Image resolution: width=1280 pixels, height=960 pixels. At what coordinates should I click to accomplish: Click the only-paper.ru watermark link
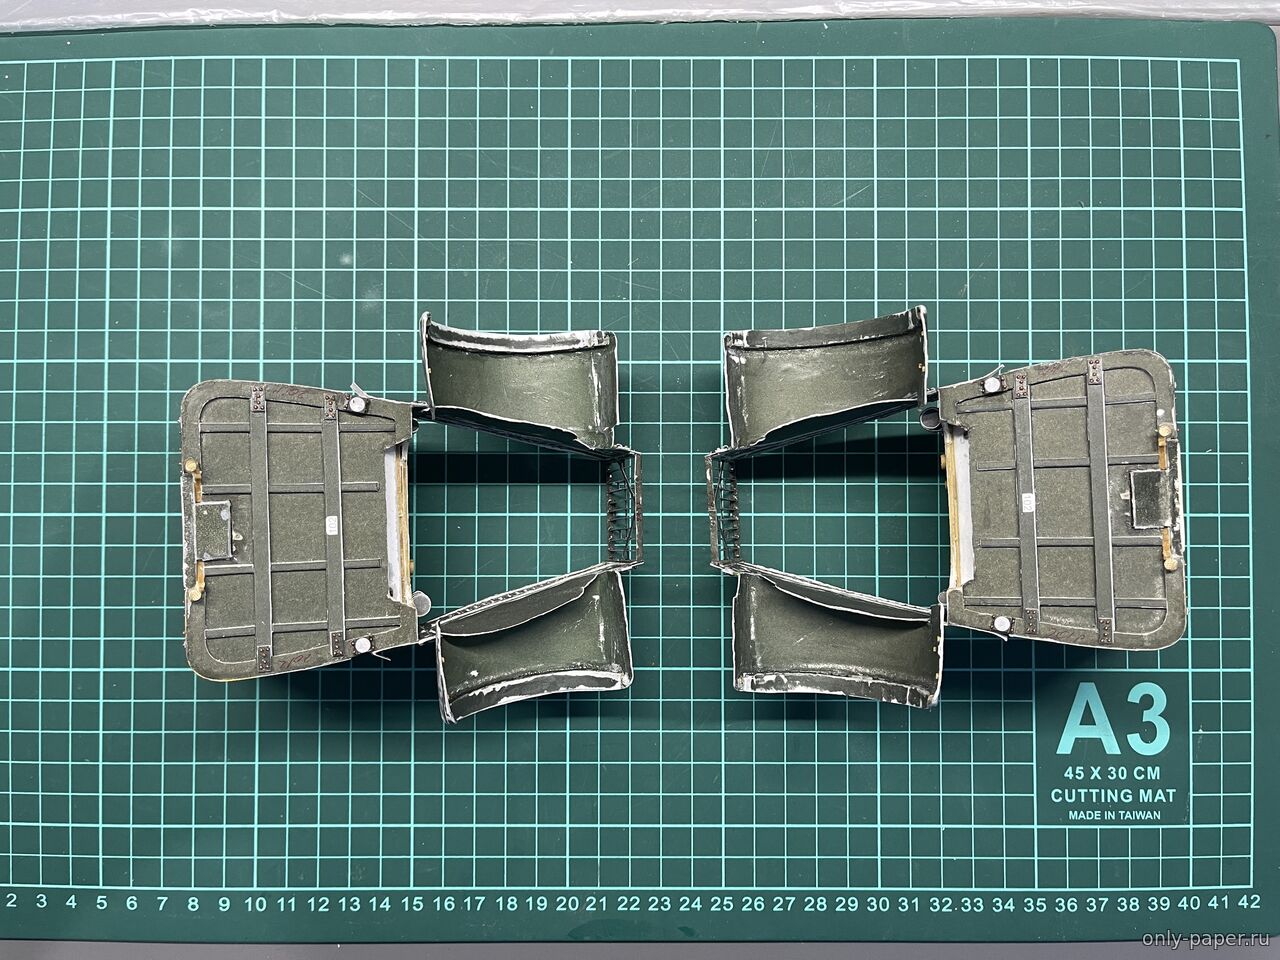1203,942
